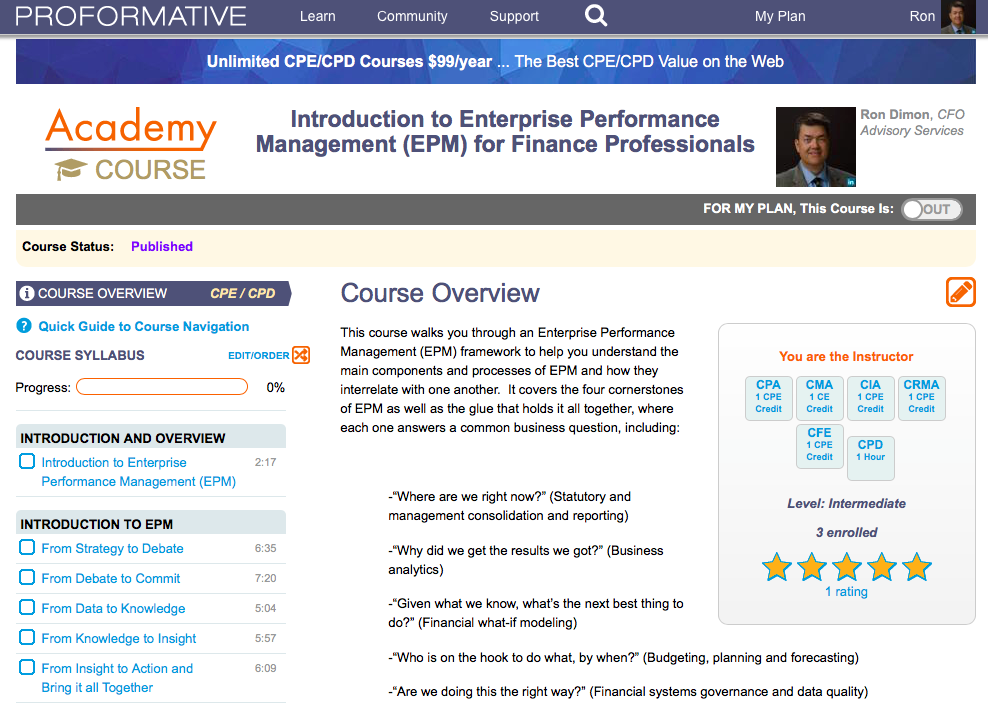
Task: Check the Introduction to Enterprise Performance Management box
Action: coord(27,461)
